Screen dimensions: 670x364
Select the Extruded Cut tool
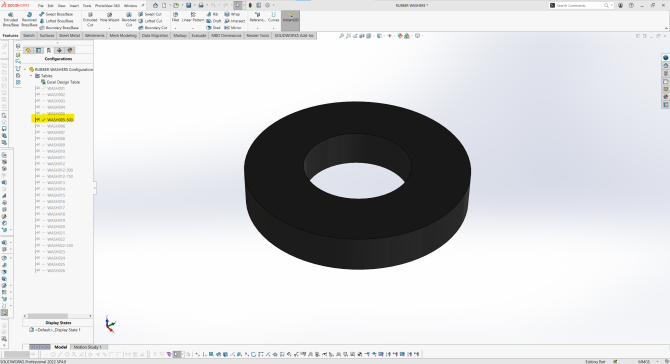click(90, 20)
